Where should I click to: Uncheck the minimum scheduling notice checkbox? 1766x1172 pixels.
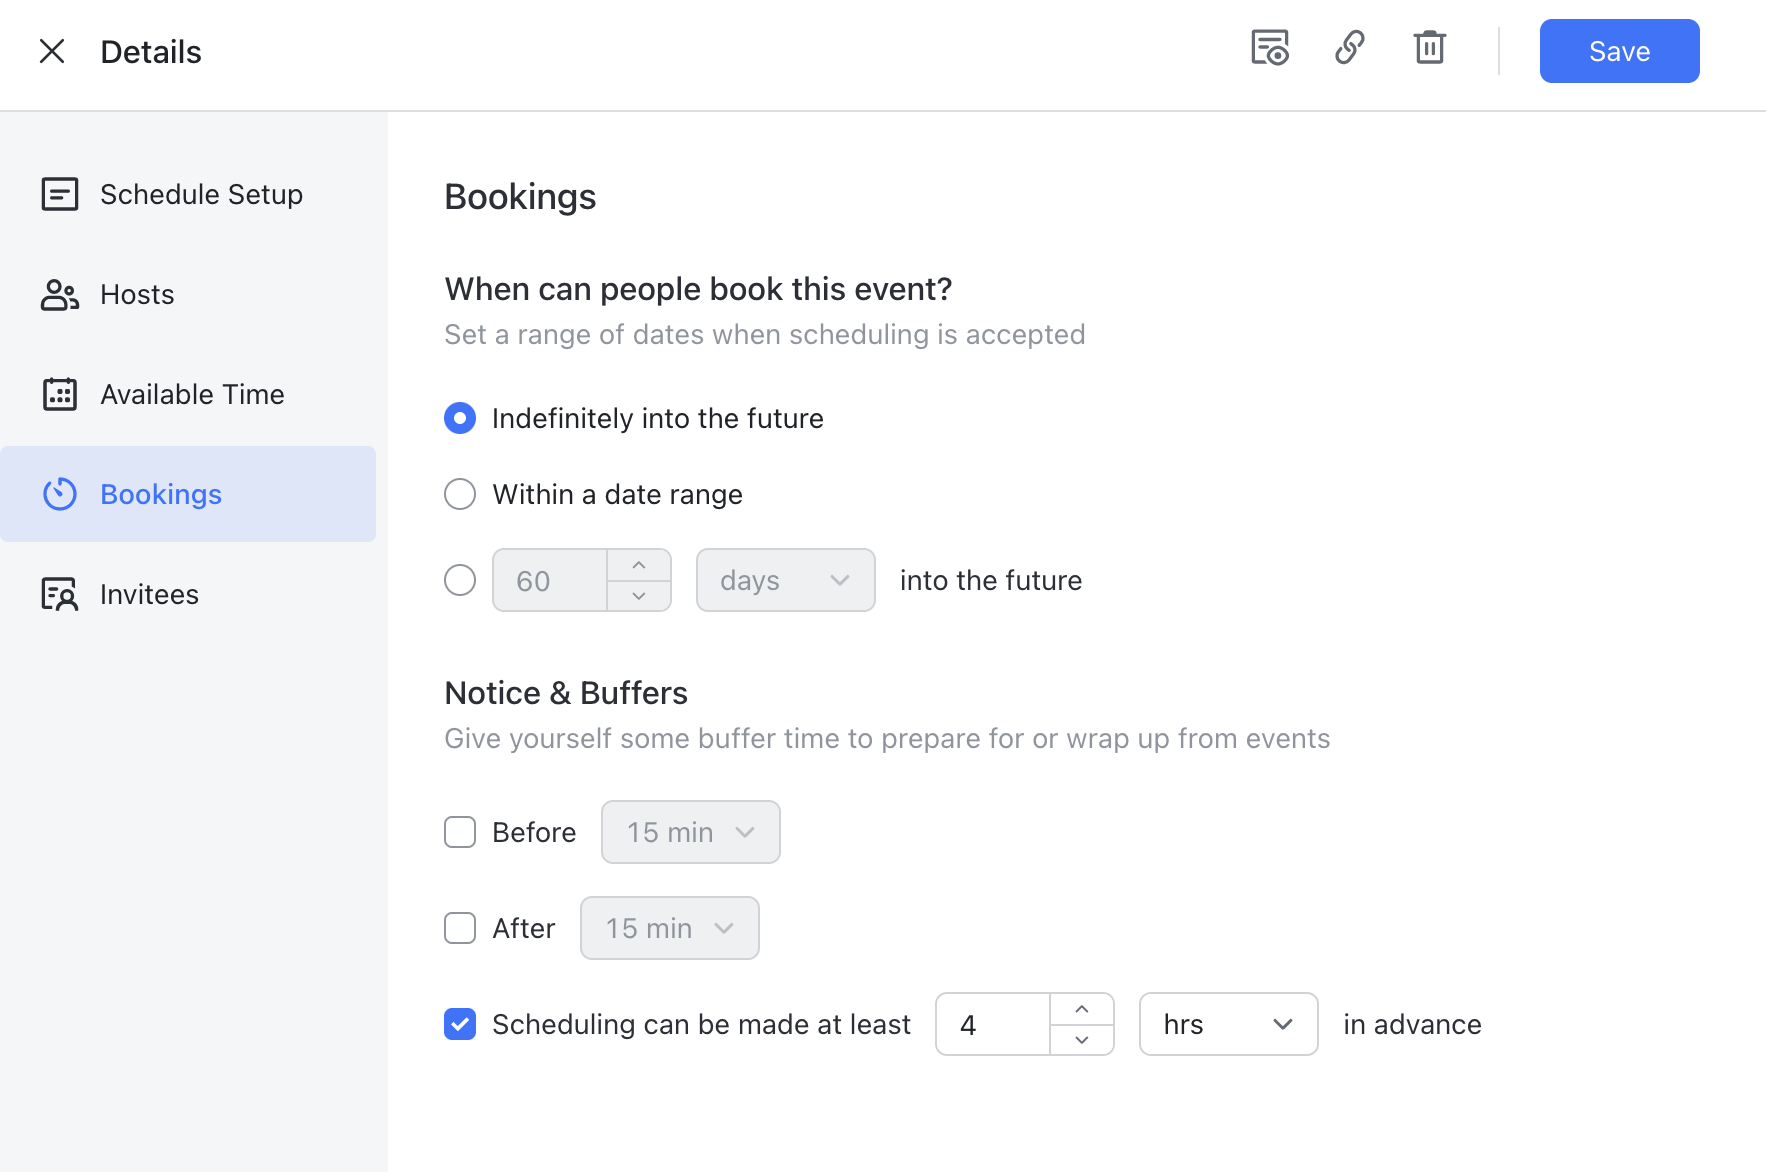click(460, 1024)
